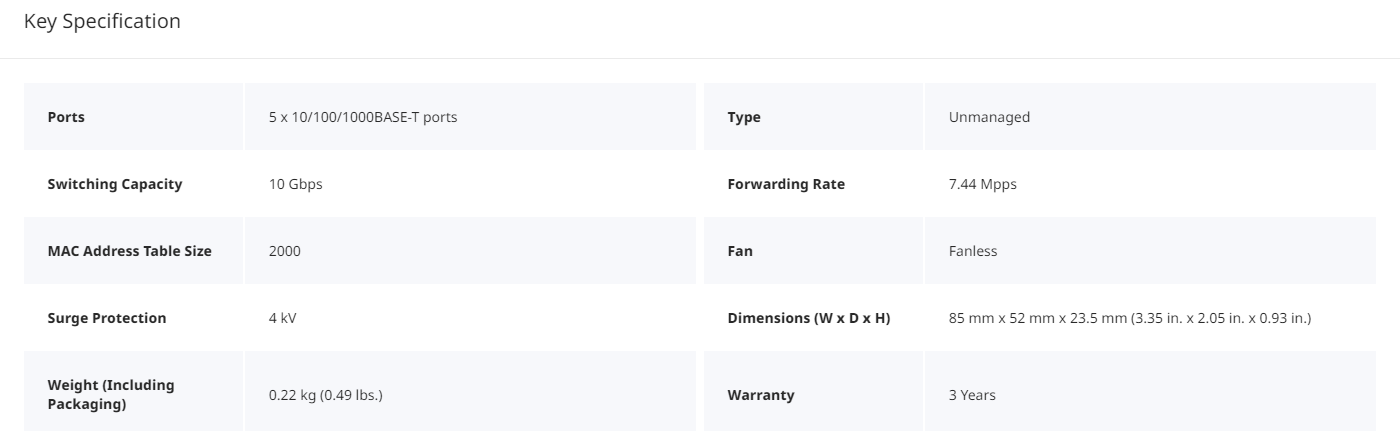Select the Weight (Including Packaging) label
The image size is (1400, 431).
point(111,394)
